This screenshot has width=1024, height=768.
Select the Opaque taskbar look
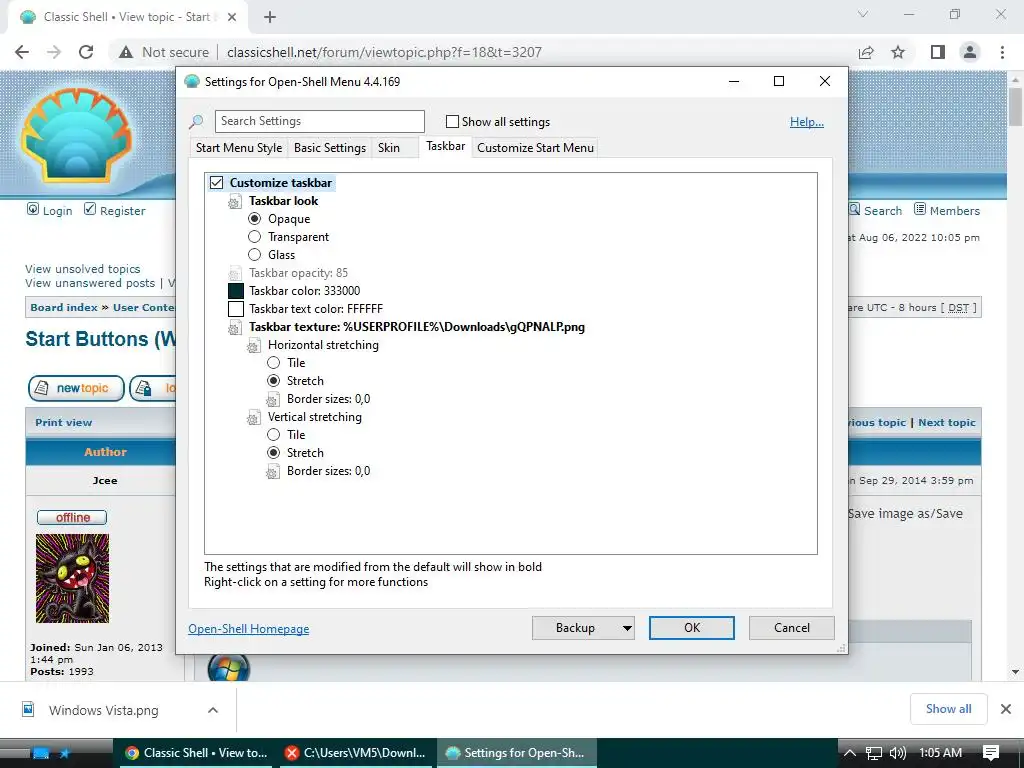[255, 219]
